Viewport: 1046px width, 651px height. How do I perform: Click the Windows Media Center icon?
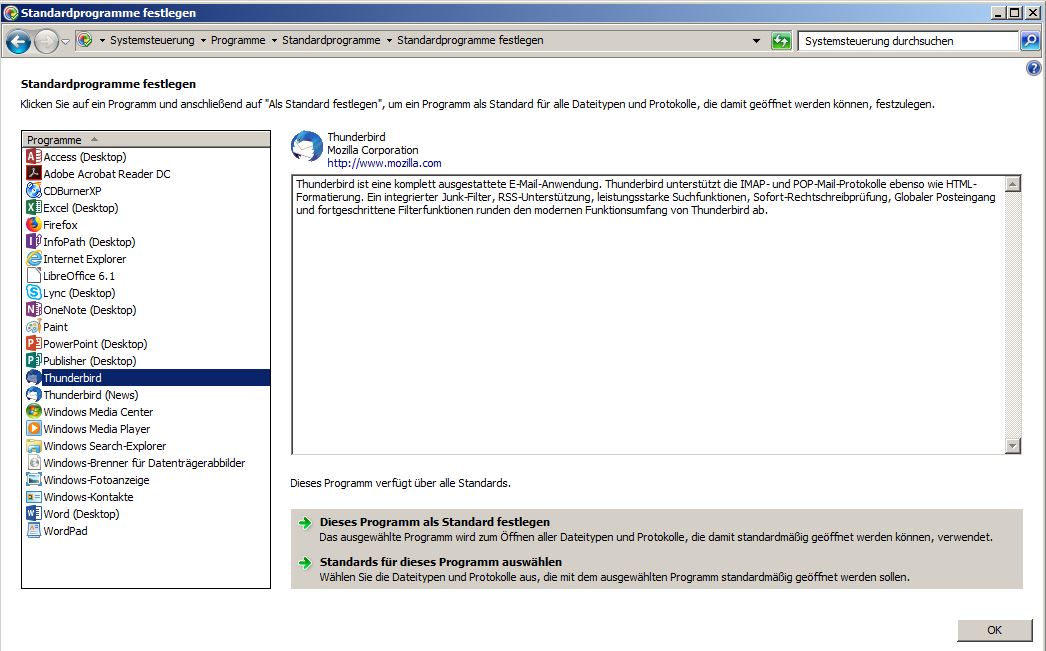(33, 412)
